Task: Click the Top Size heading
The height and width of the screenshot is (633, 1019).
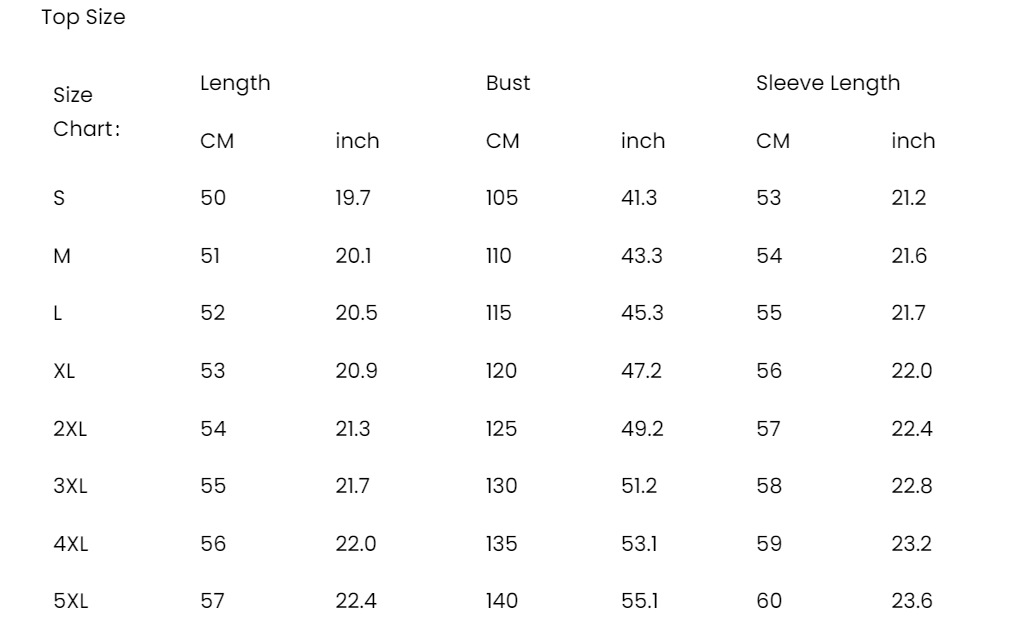Action: [x=84, y=18]
